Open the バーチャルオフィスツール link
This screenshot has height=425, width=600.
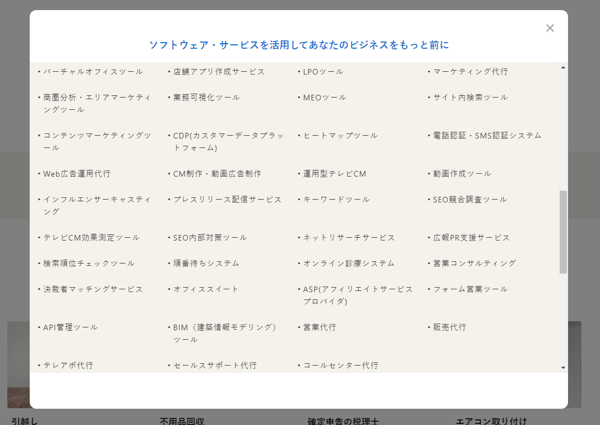click(93, 72)
